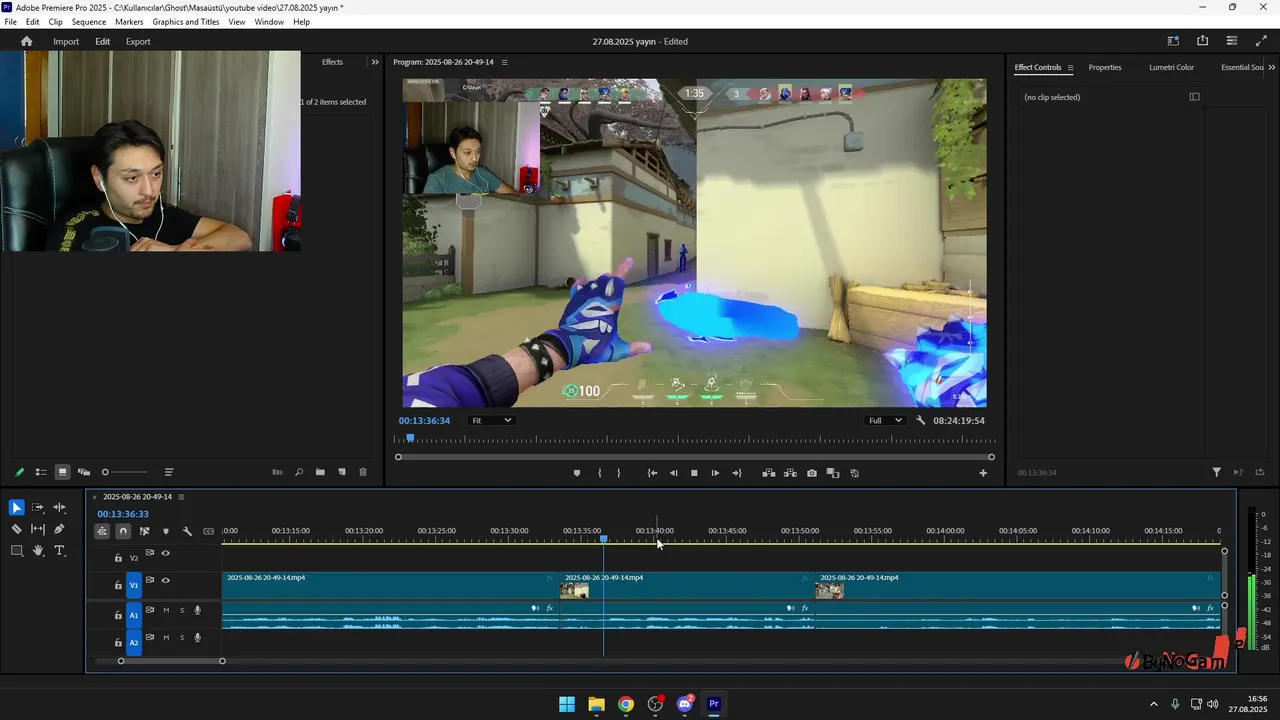Add a marker in the timeline toolbar
The width and height of the screenshot is (1280, 720).
tap(166, 531)
